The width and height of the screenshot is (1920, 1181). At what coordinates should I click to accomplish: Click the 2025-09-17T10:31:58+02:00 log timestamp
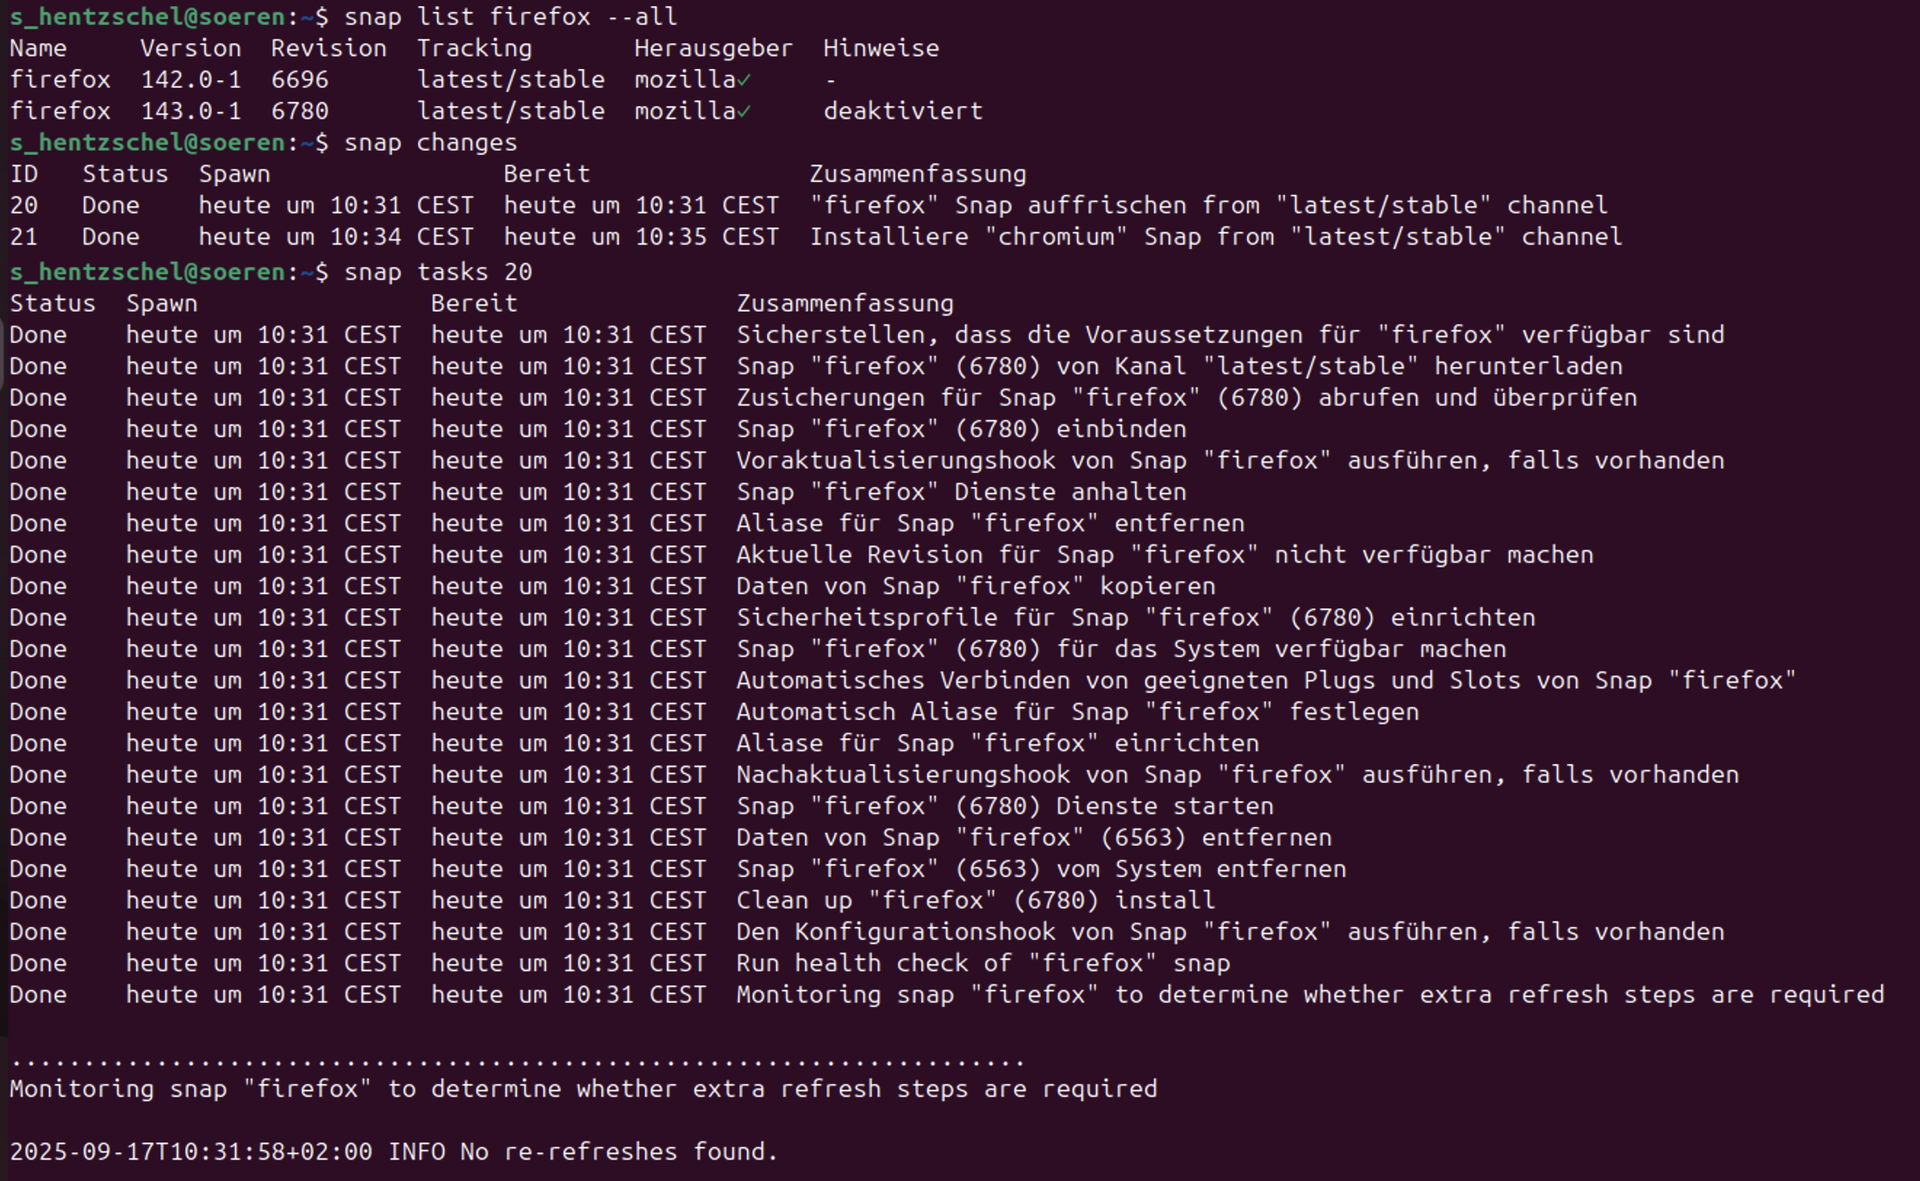pyautogui.click(x=190, y=1152)
